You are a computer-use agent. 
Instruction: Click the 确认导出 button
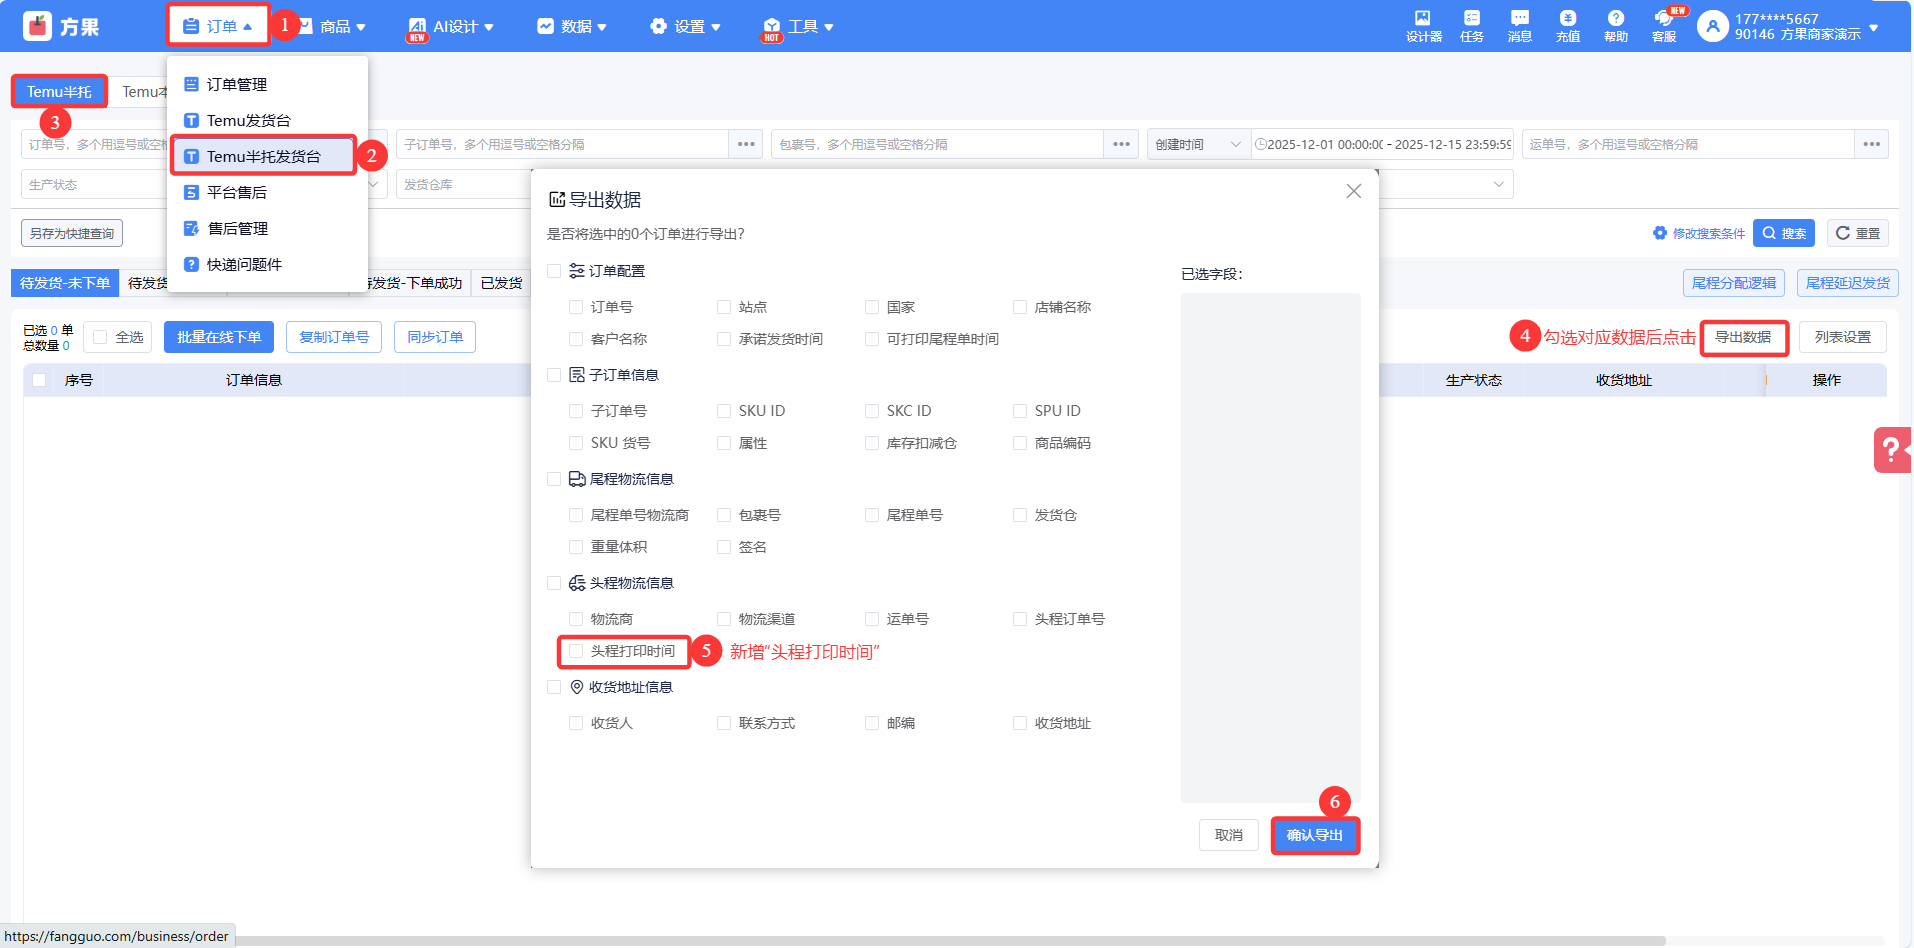pyautogui.click(x=1314, y=835)
